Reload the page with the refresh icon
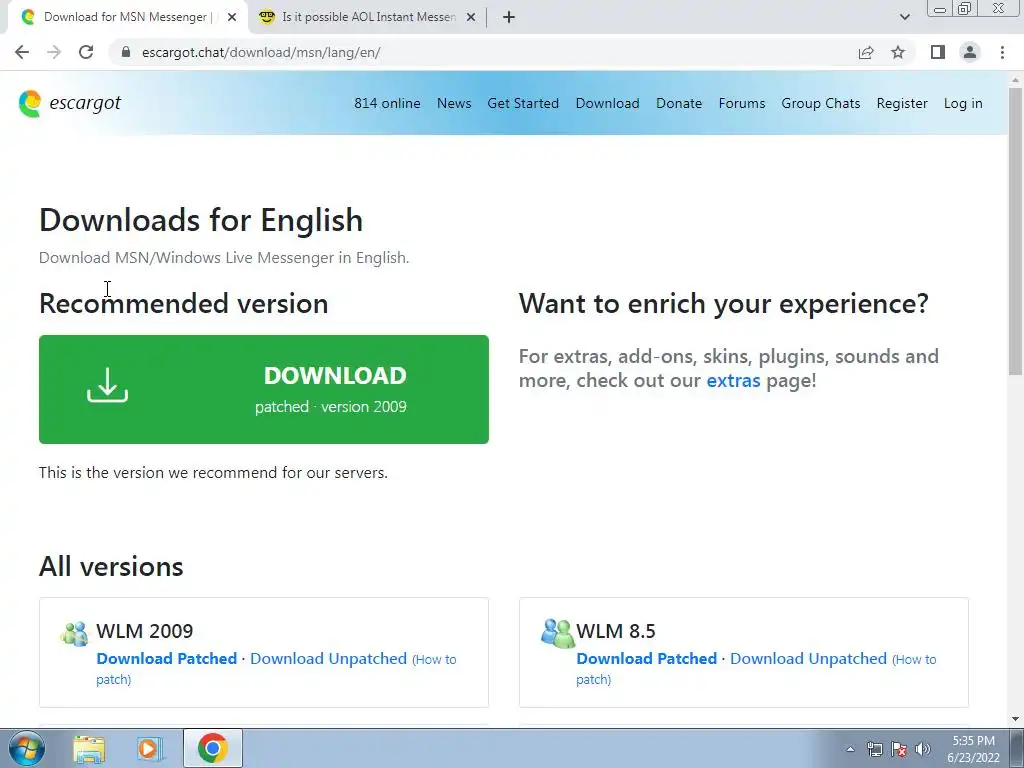 (x=86, y=52)
